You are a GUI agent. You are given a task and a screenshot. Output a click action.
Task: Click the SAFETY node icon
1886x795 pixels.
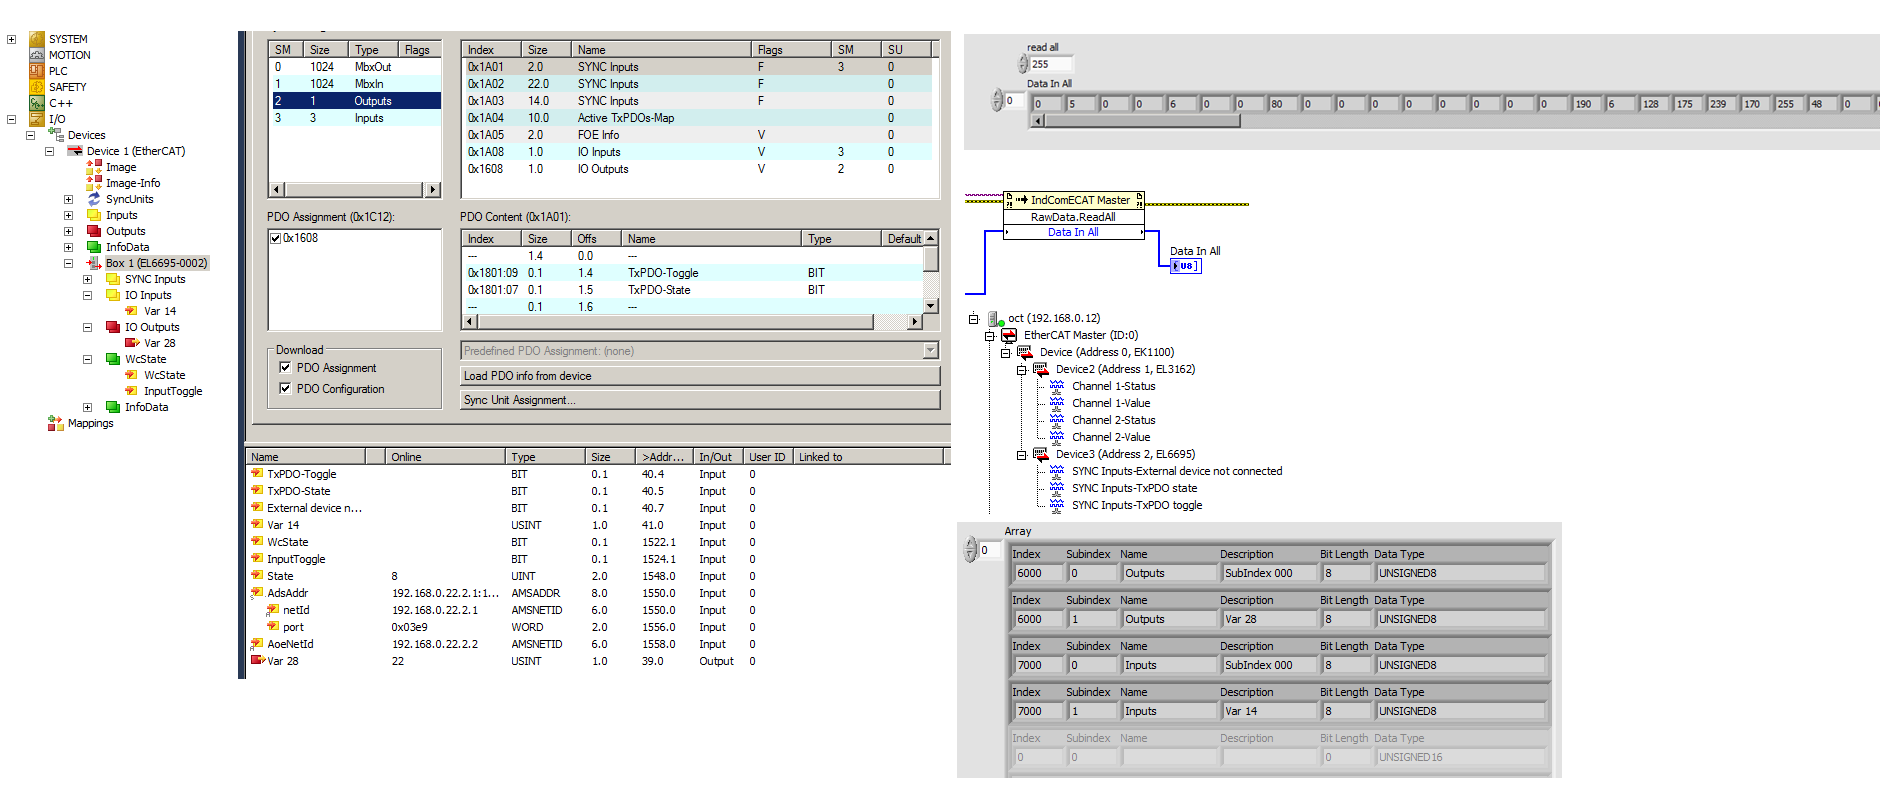pyautogui.click(x=37, y=87)
